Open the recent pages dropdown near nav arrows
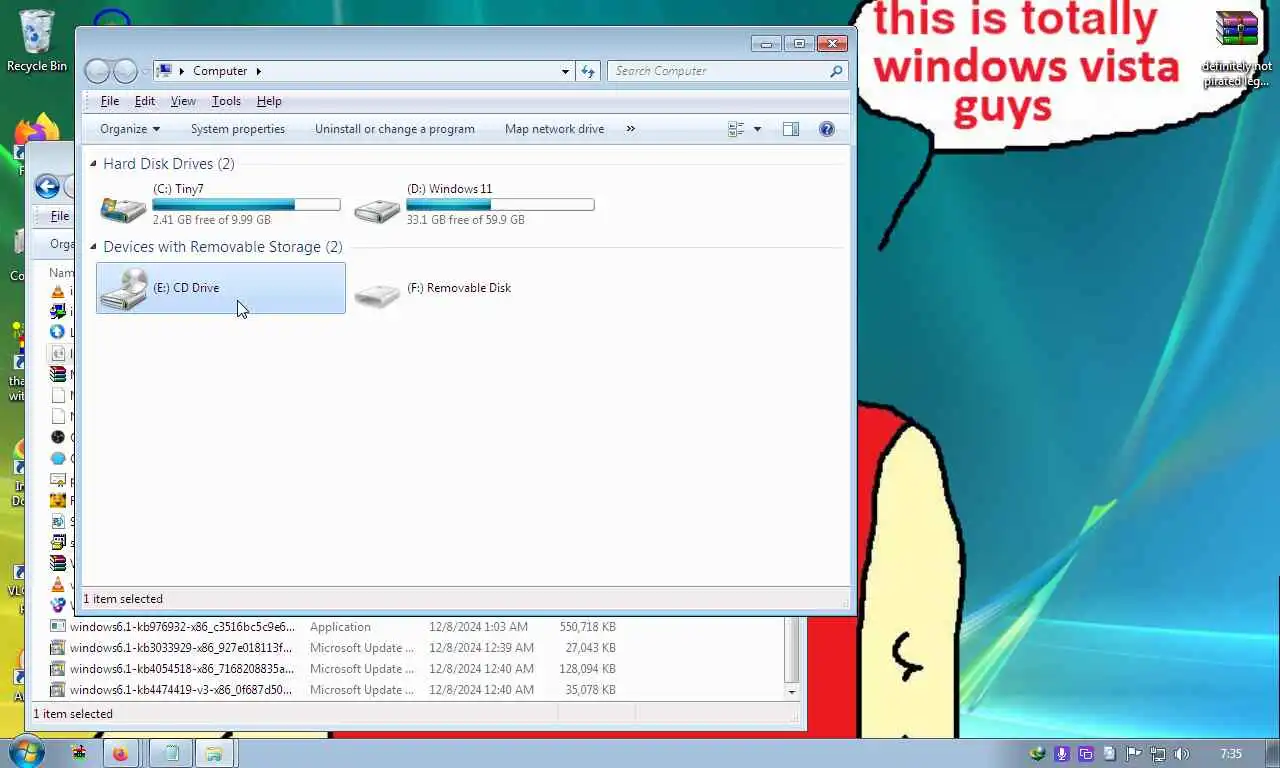This screenshot has width=1280, height=768. pos(145,71)
